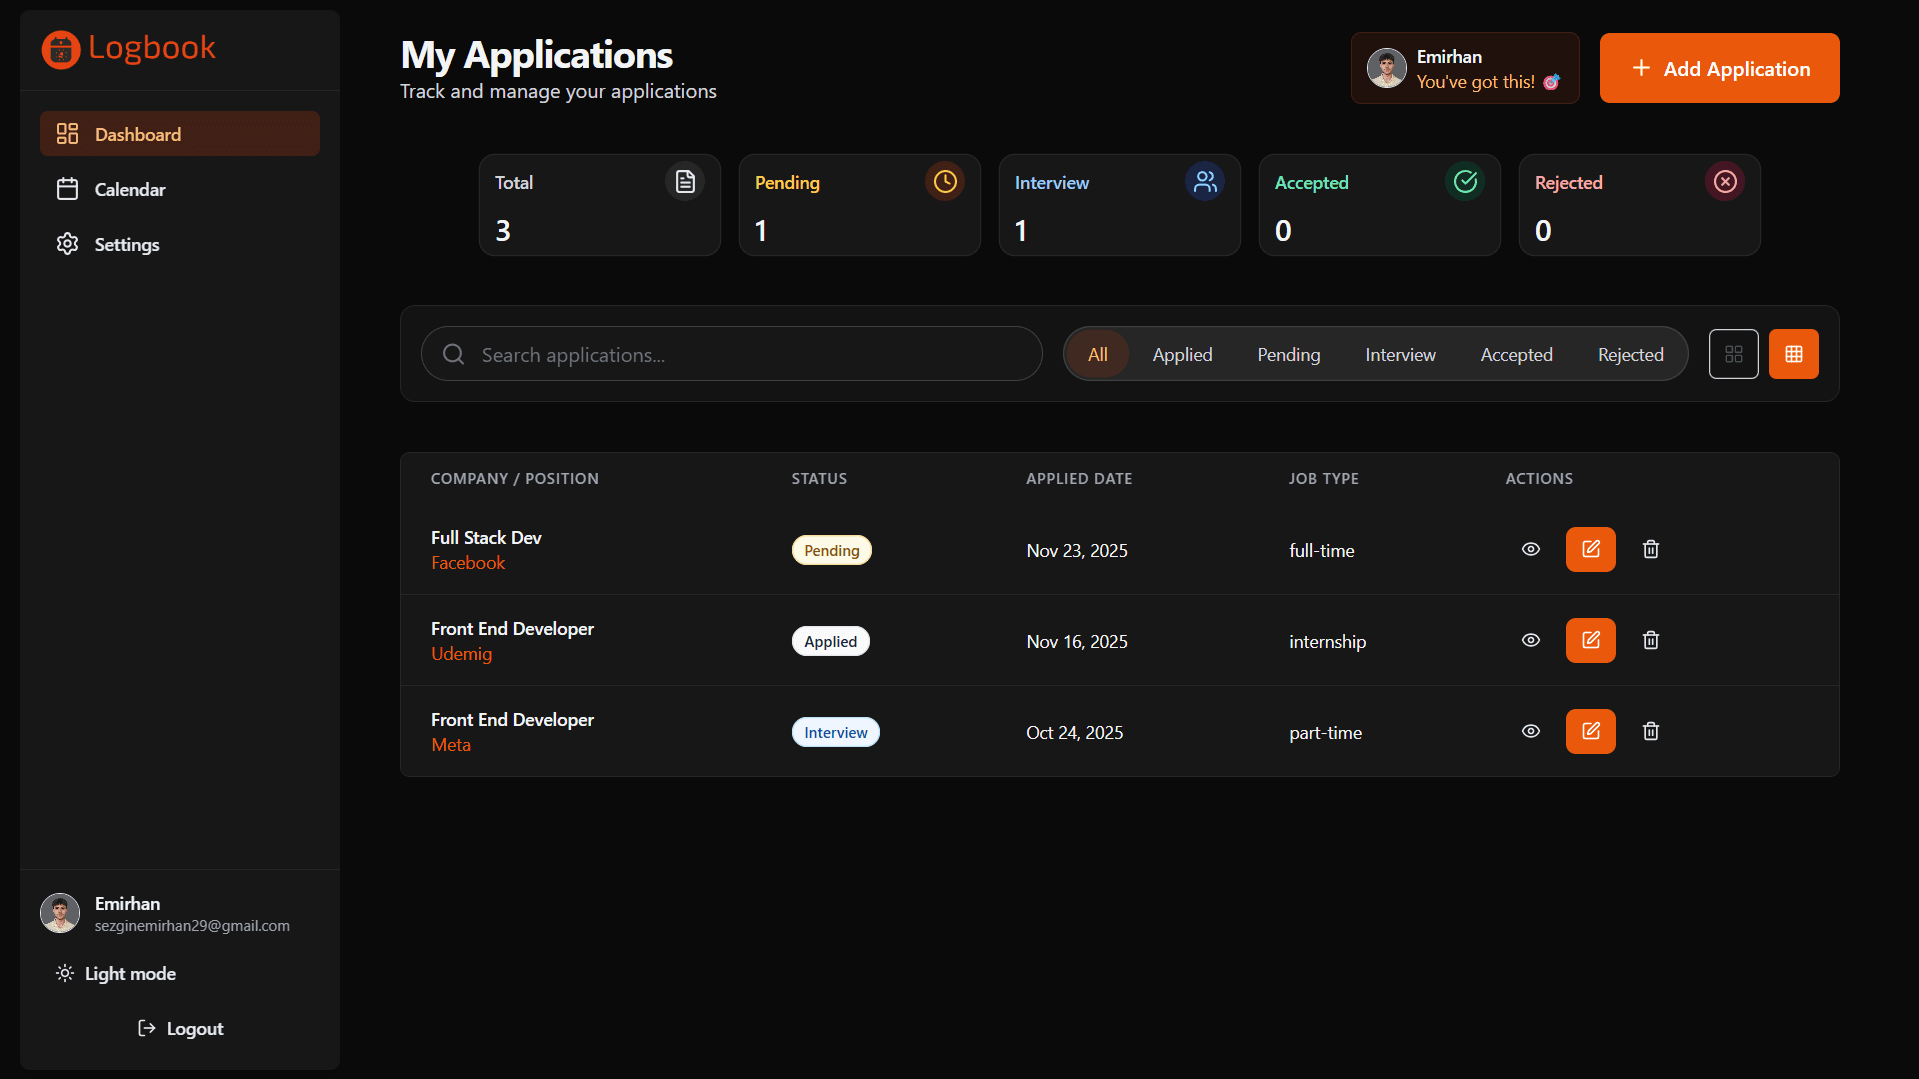The image size is (1919, 1079).
Task: Edit the Facebook Full Stack Dev application
Action: 1590,549
